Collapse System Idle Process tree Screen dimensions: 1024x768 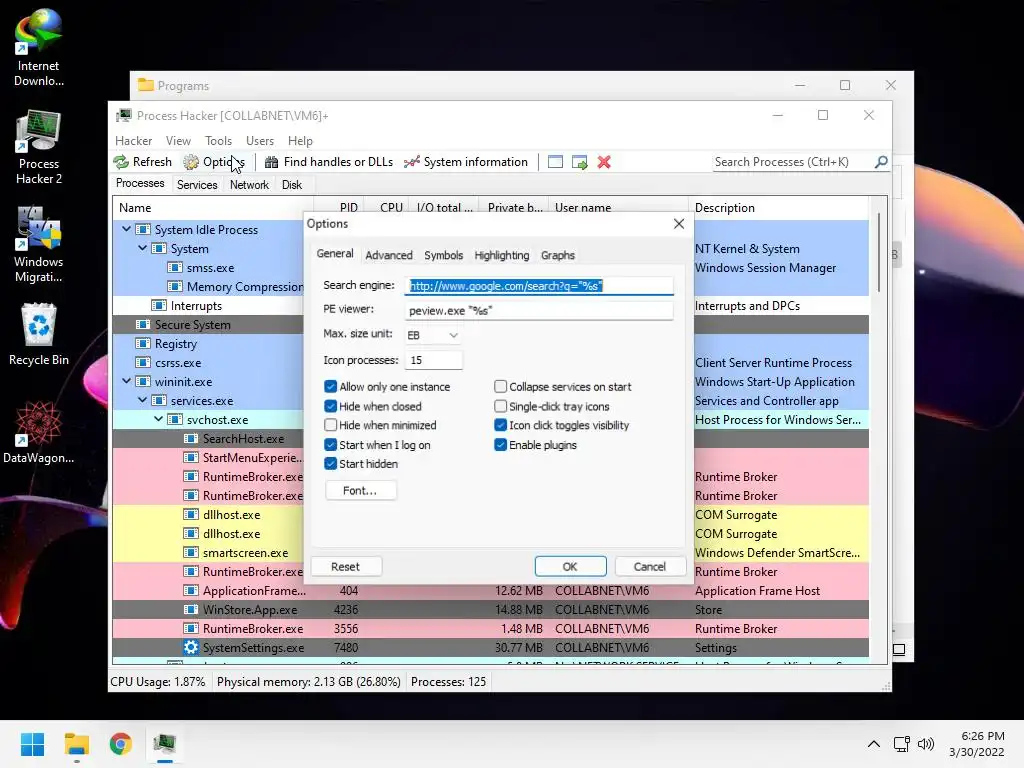[x=126, y=229]
